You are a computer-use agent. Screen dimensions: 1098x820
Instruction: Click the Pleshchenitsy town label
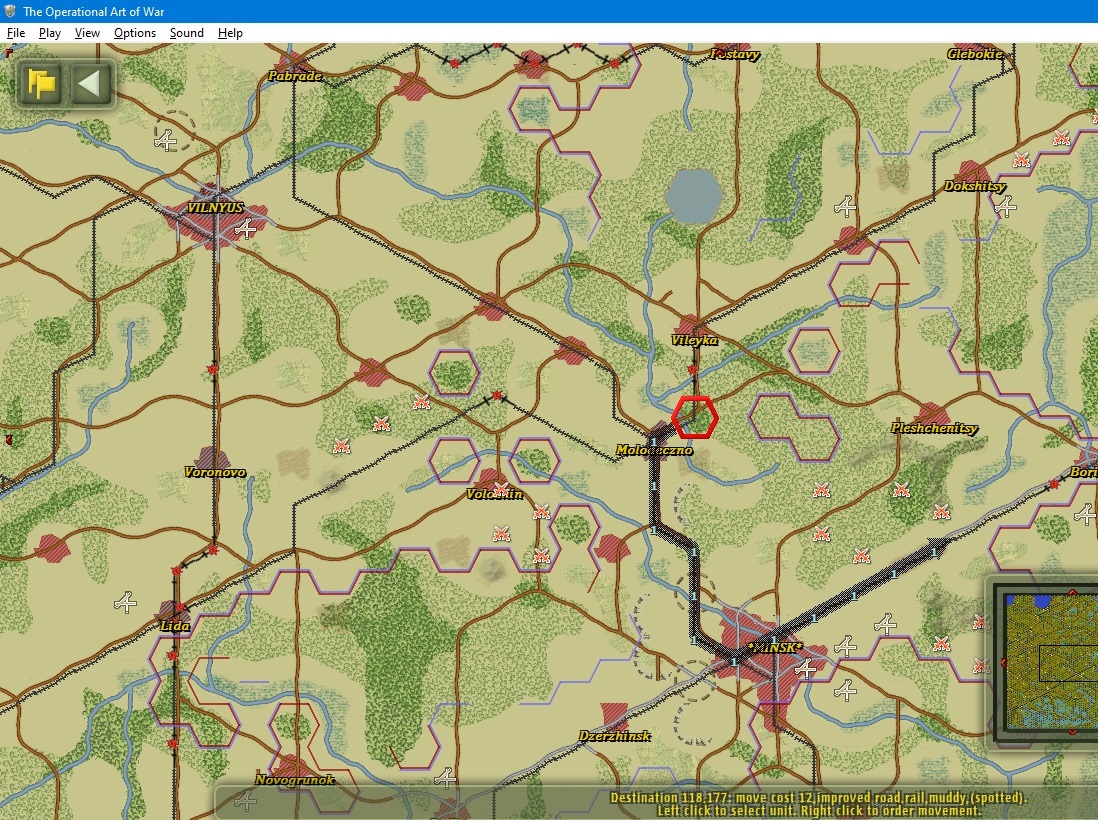(x=934, y=428)
